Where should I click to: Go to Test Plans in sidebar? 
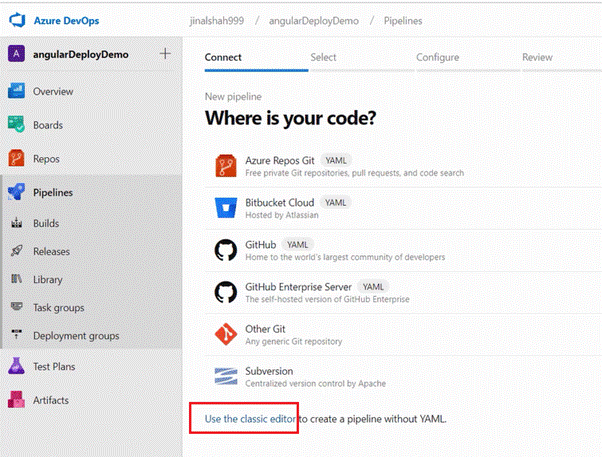54,366
